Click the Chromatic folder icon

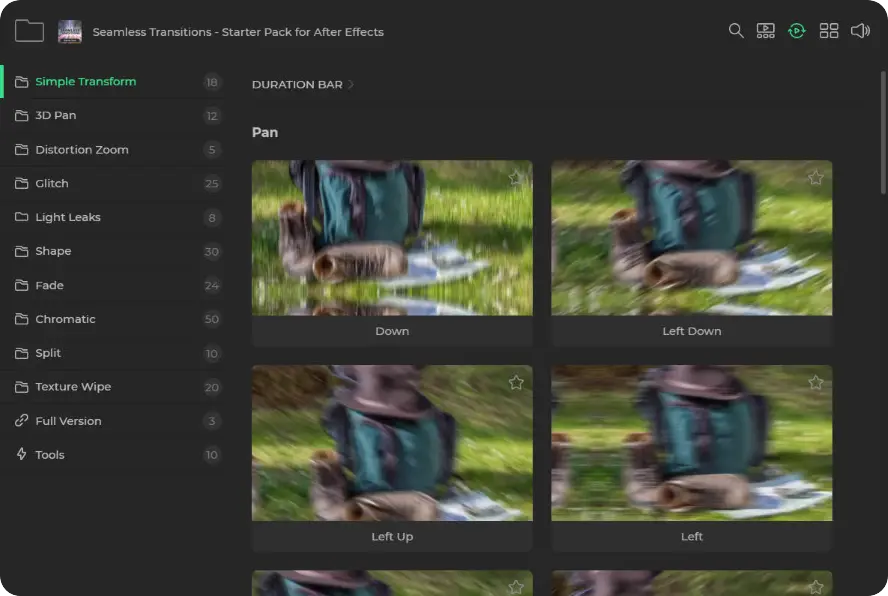(22, 319)
